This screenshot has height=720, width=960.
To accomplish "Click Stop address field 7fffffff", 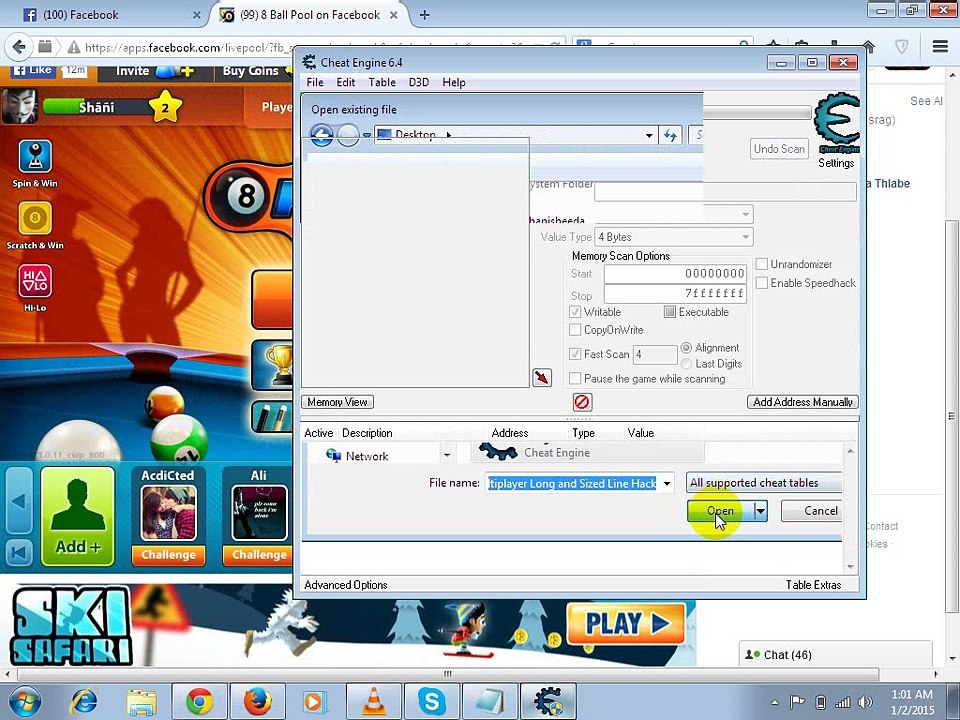I will coord(675,293).
